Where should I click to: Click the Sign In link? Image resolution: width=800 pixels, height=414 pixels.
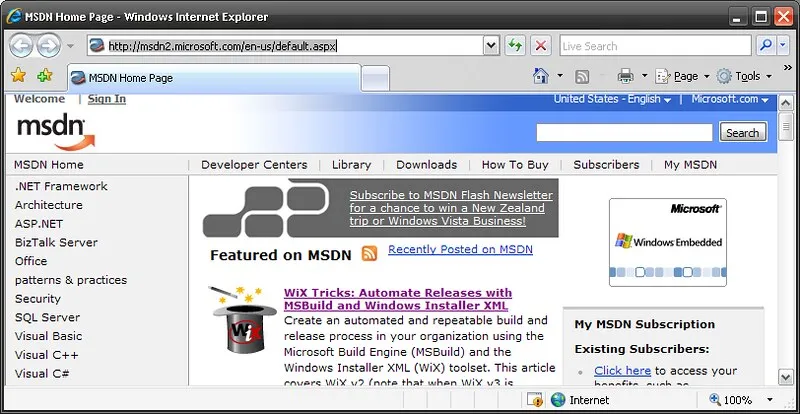click(x=107, y=99)
